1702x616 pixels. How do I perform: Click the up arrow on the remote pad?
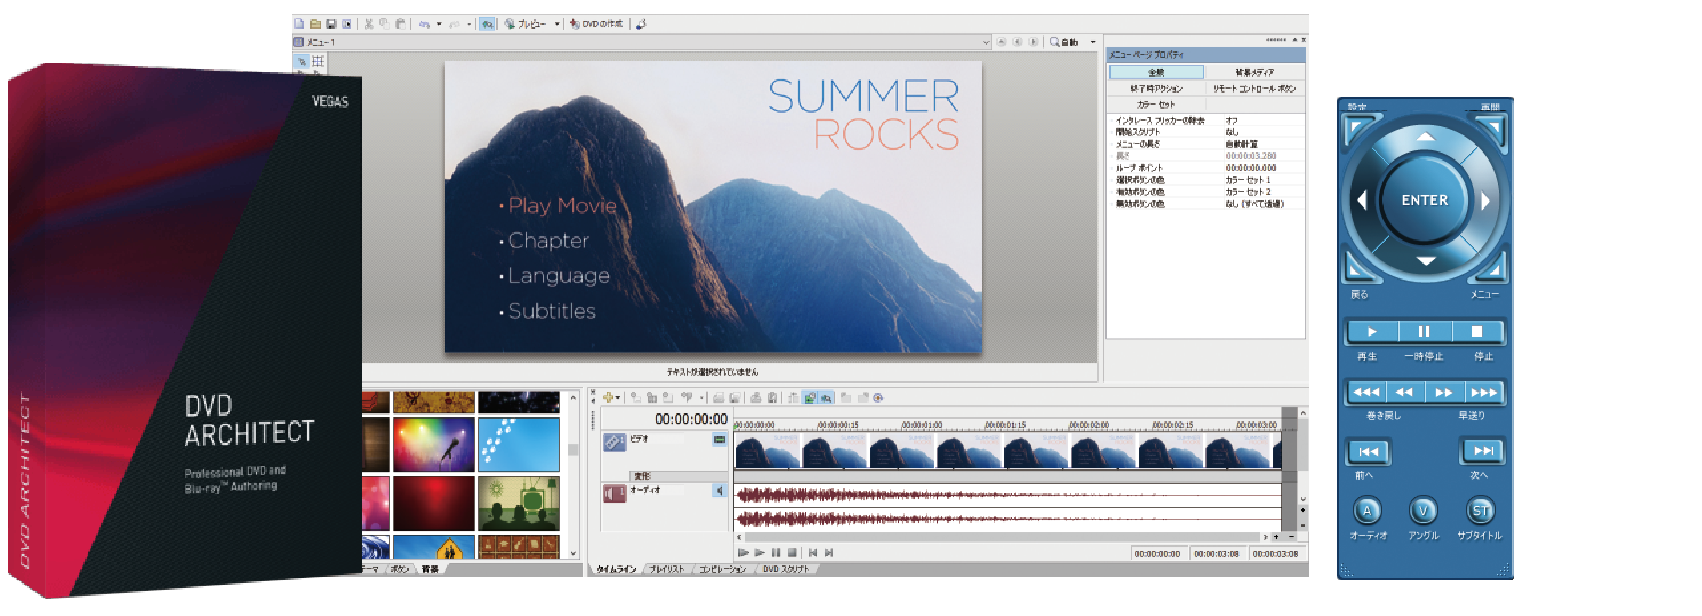click(x=1426, y=136)
